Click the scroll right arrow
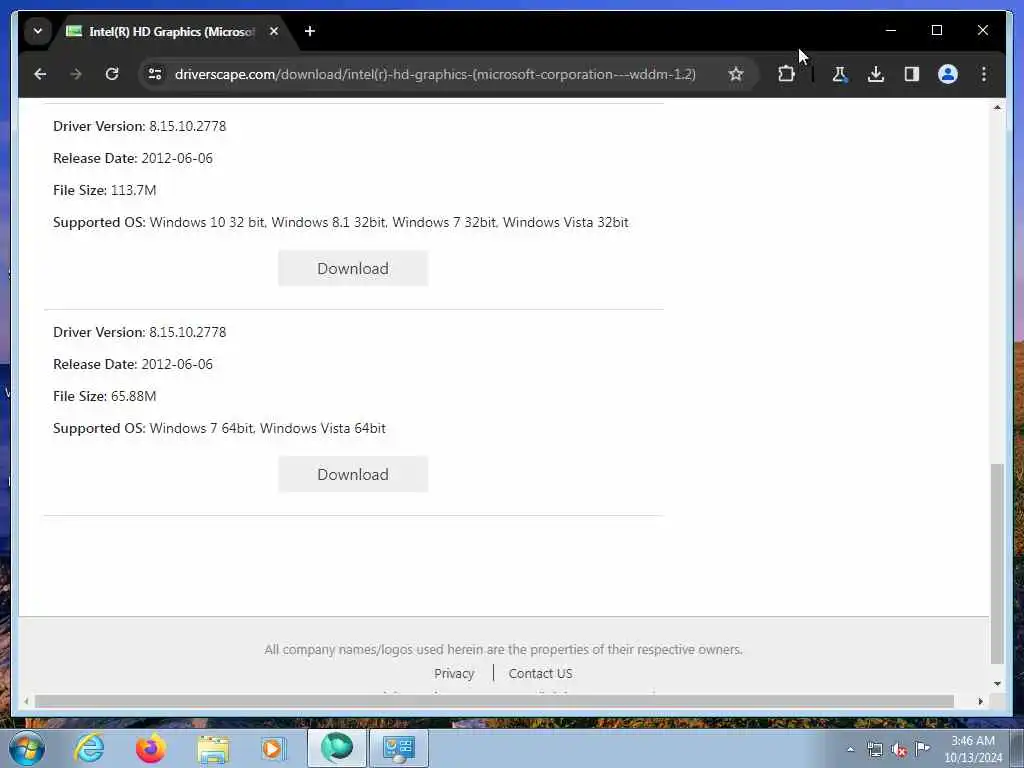The height and width of the screenshot is (768, 1024). [x=980, y=701]
